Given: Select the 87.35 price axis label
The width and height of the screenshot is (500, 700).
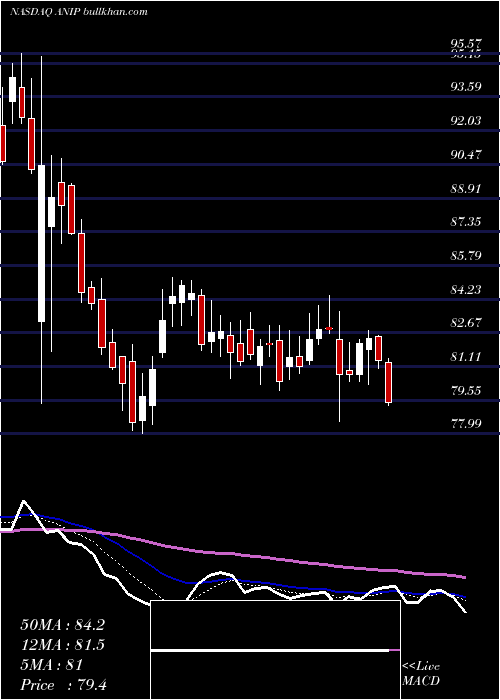Looking at the screenshot, I should tap(466, 222).
